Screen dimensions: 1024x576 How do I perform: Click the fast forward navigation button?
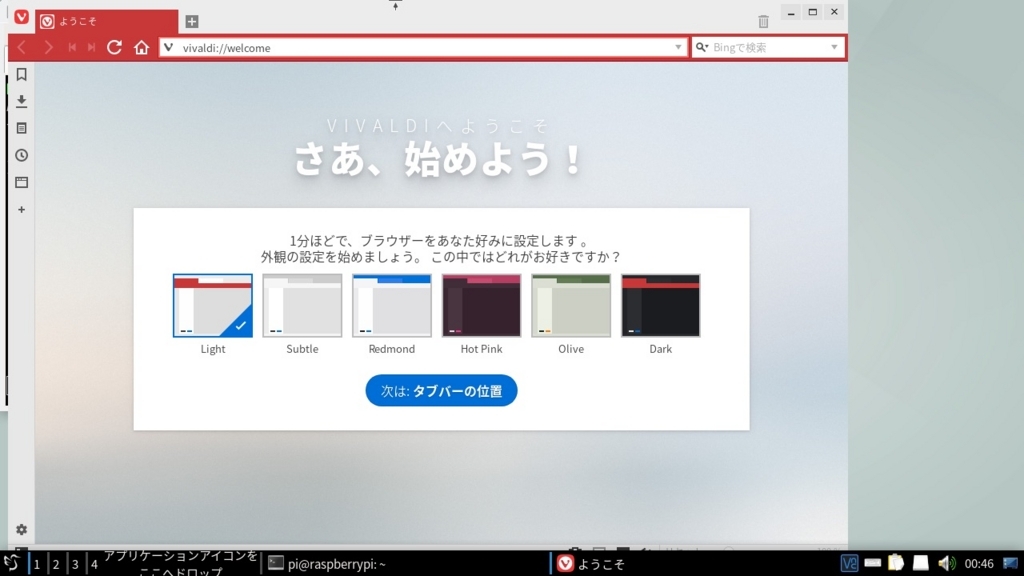point(91,48)
